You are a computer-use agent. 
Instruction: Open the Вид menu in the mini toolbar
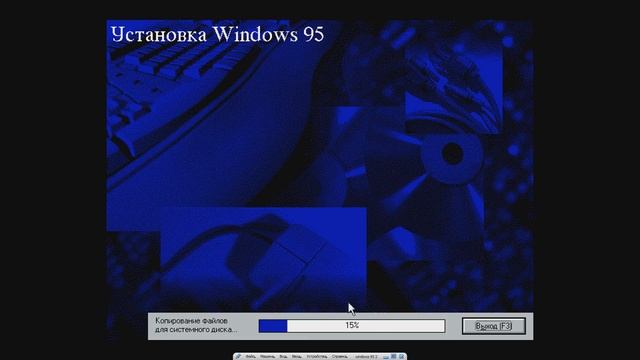[x=283, y=356]
